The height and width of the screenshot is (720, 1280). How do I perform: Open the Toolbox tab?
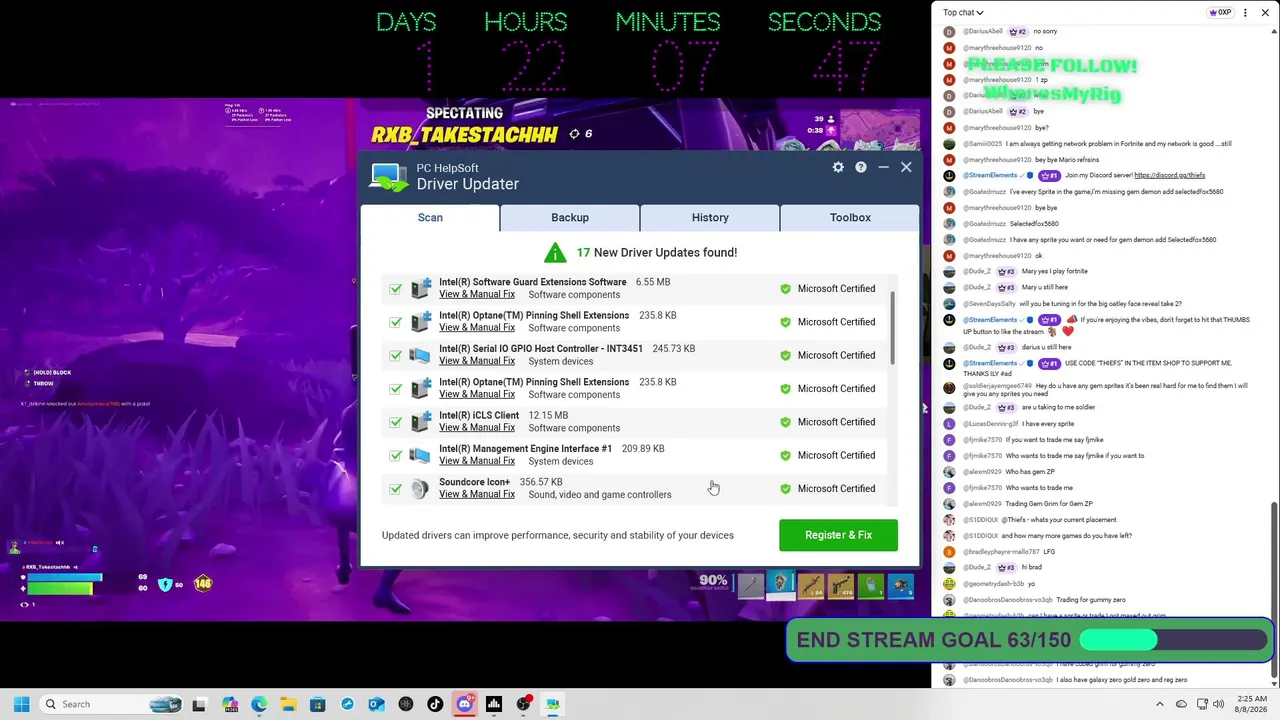point(850,217)
